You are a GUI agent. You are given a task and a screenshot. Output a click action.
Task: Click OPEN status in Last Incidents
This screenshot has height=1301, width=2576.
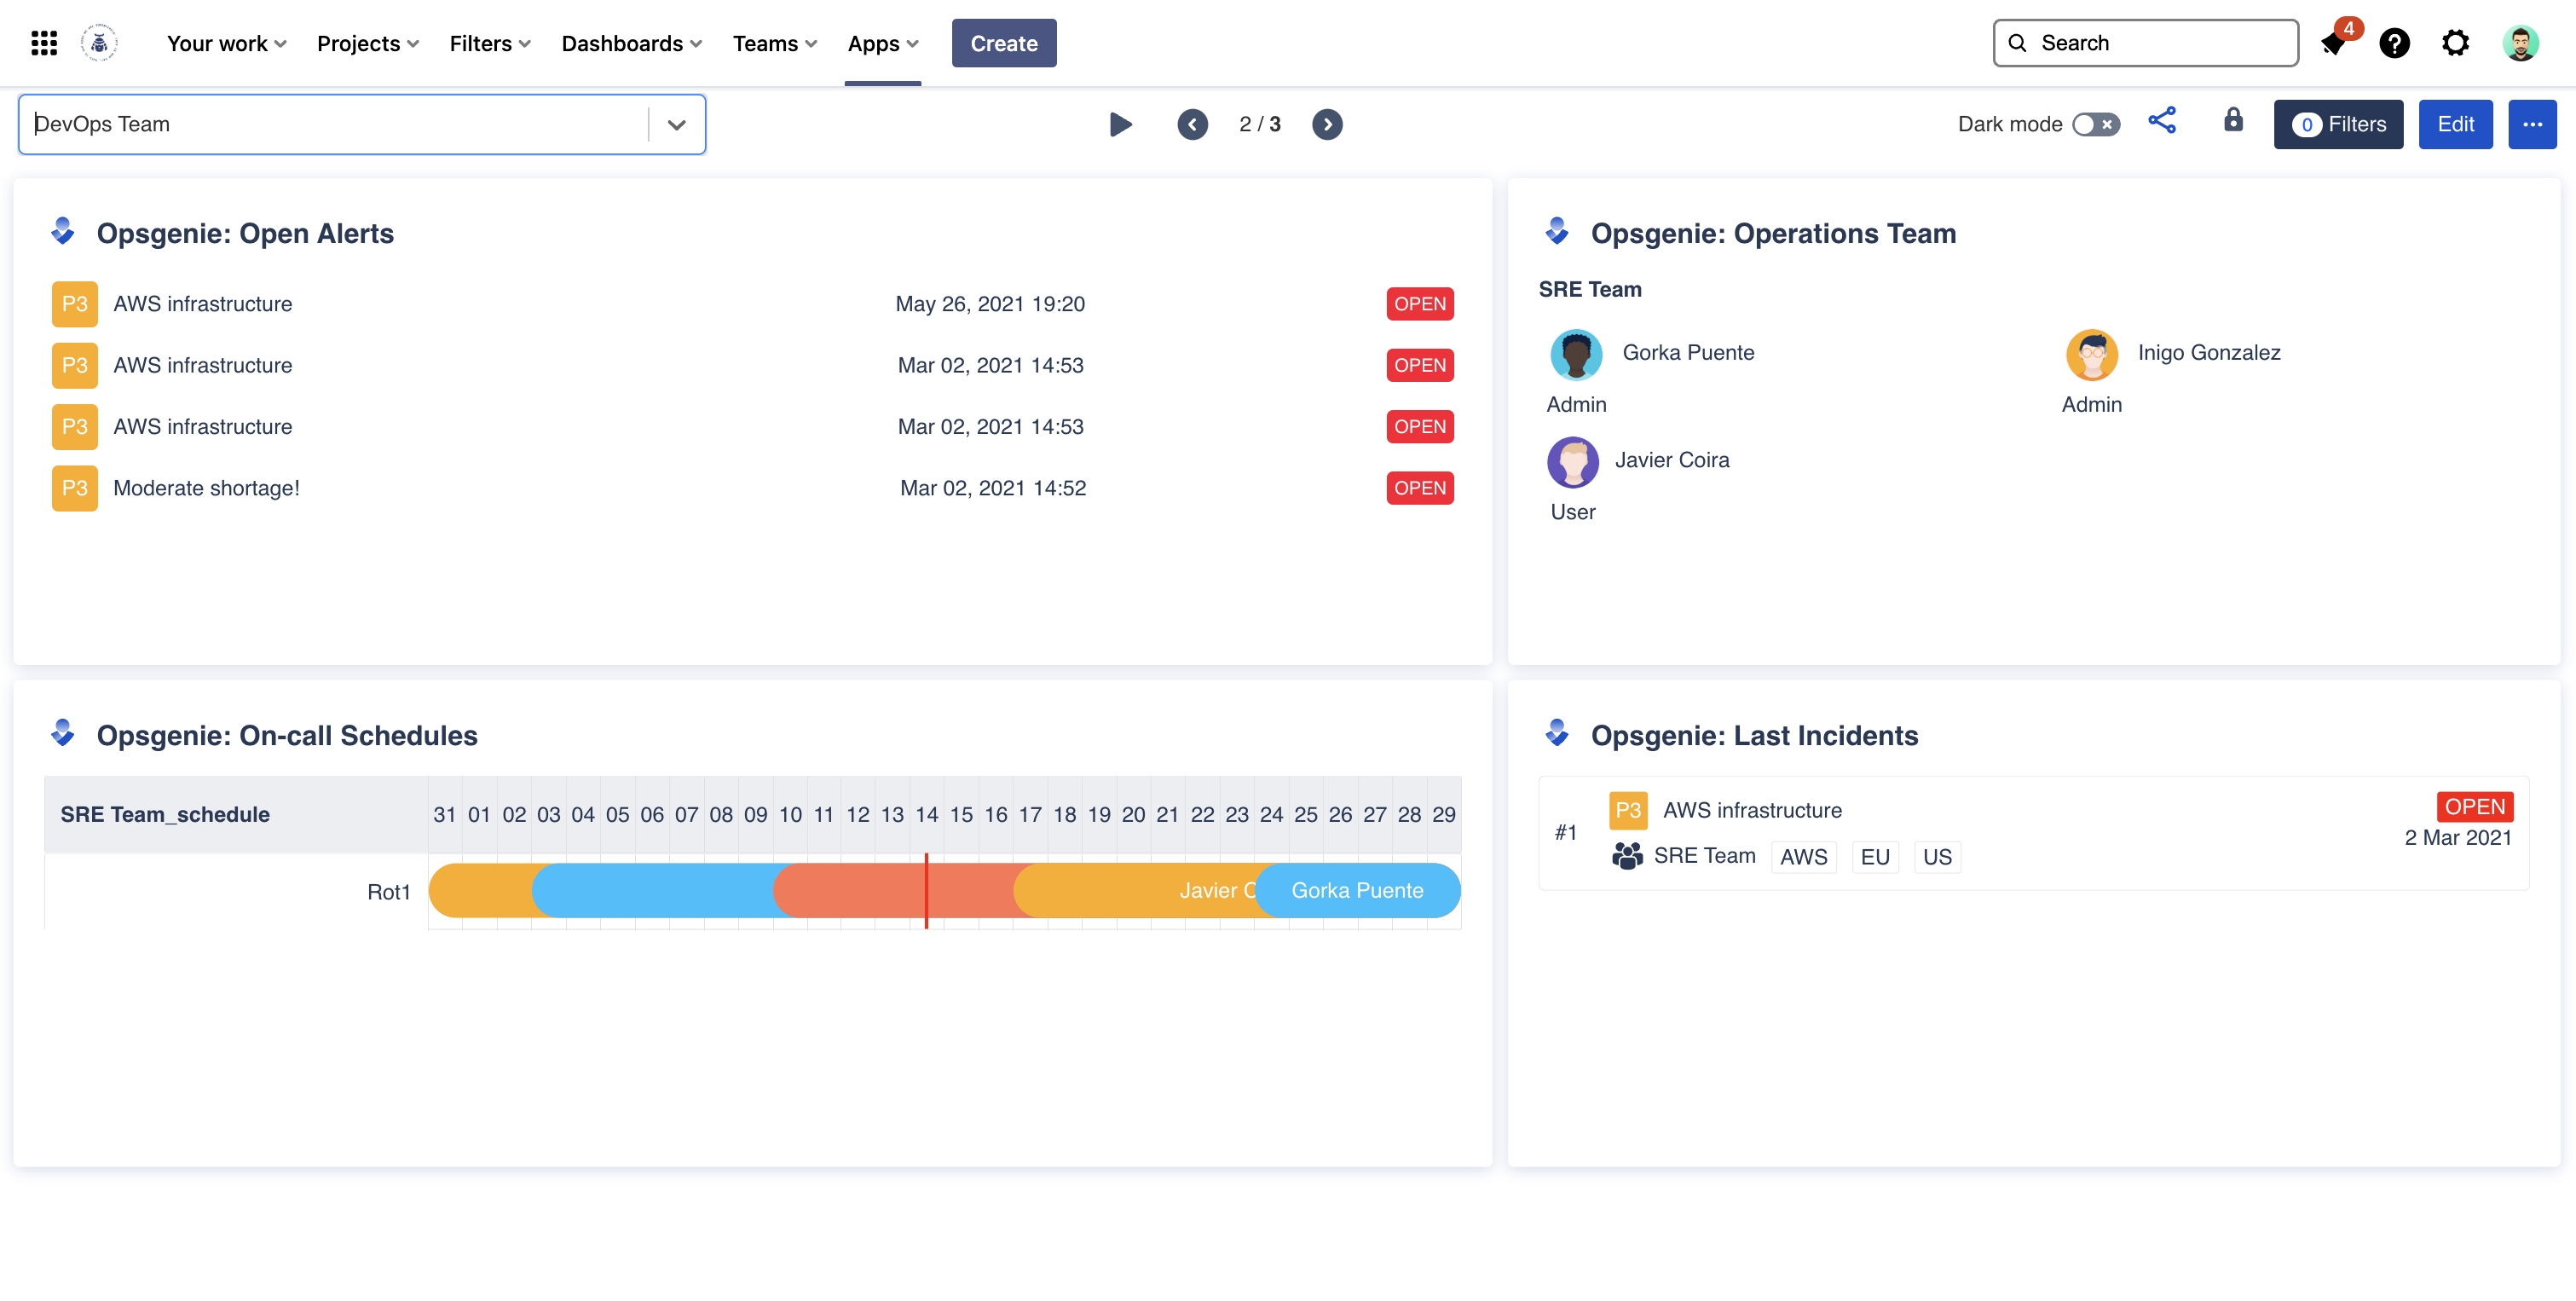tap(2474, 806)
